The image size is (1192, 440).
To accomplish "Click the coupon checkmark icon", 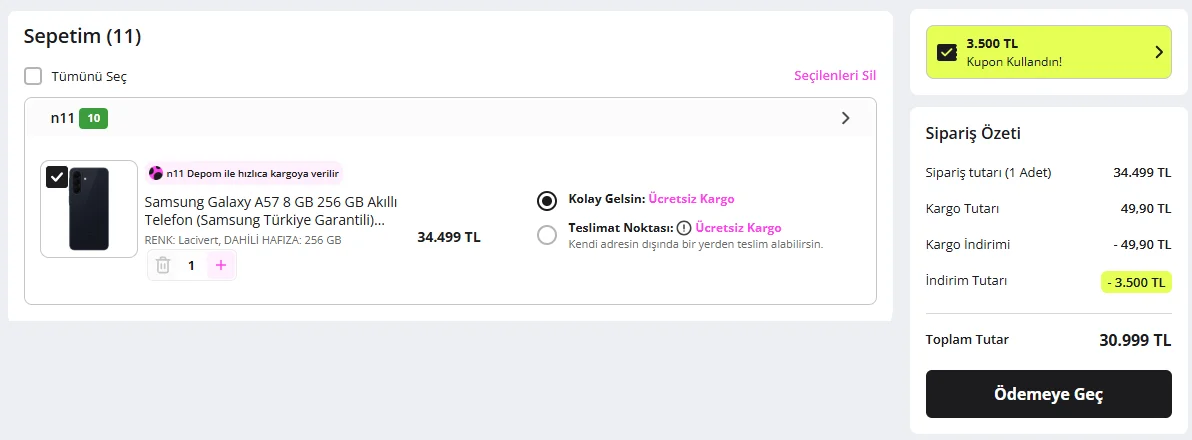I will click(946, 52).
